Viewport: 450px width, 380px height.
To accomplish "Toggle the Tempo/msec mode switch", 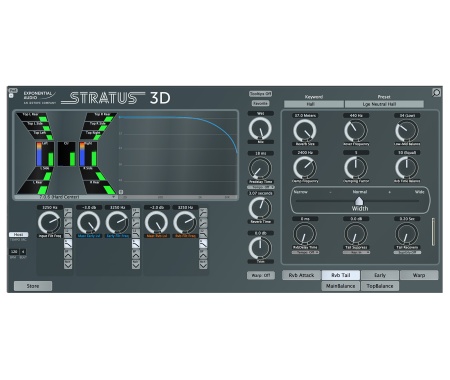I will click(18, 235).
